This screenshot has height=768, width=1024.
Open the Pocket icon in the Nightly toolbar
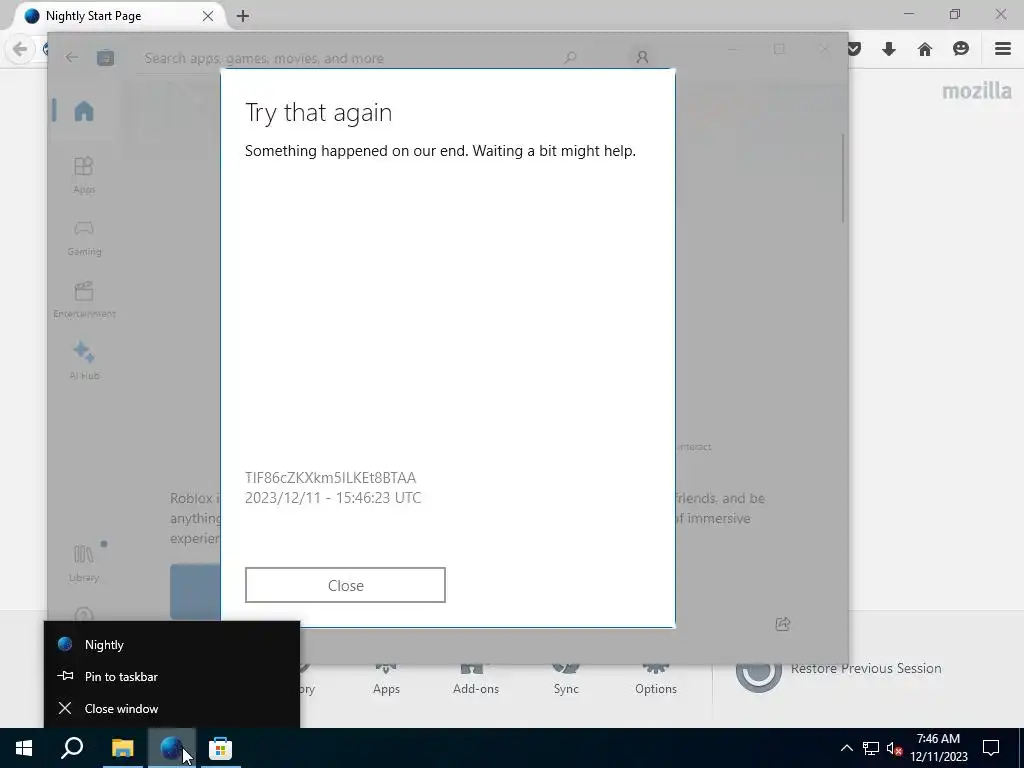[x=854, y=49]
